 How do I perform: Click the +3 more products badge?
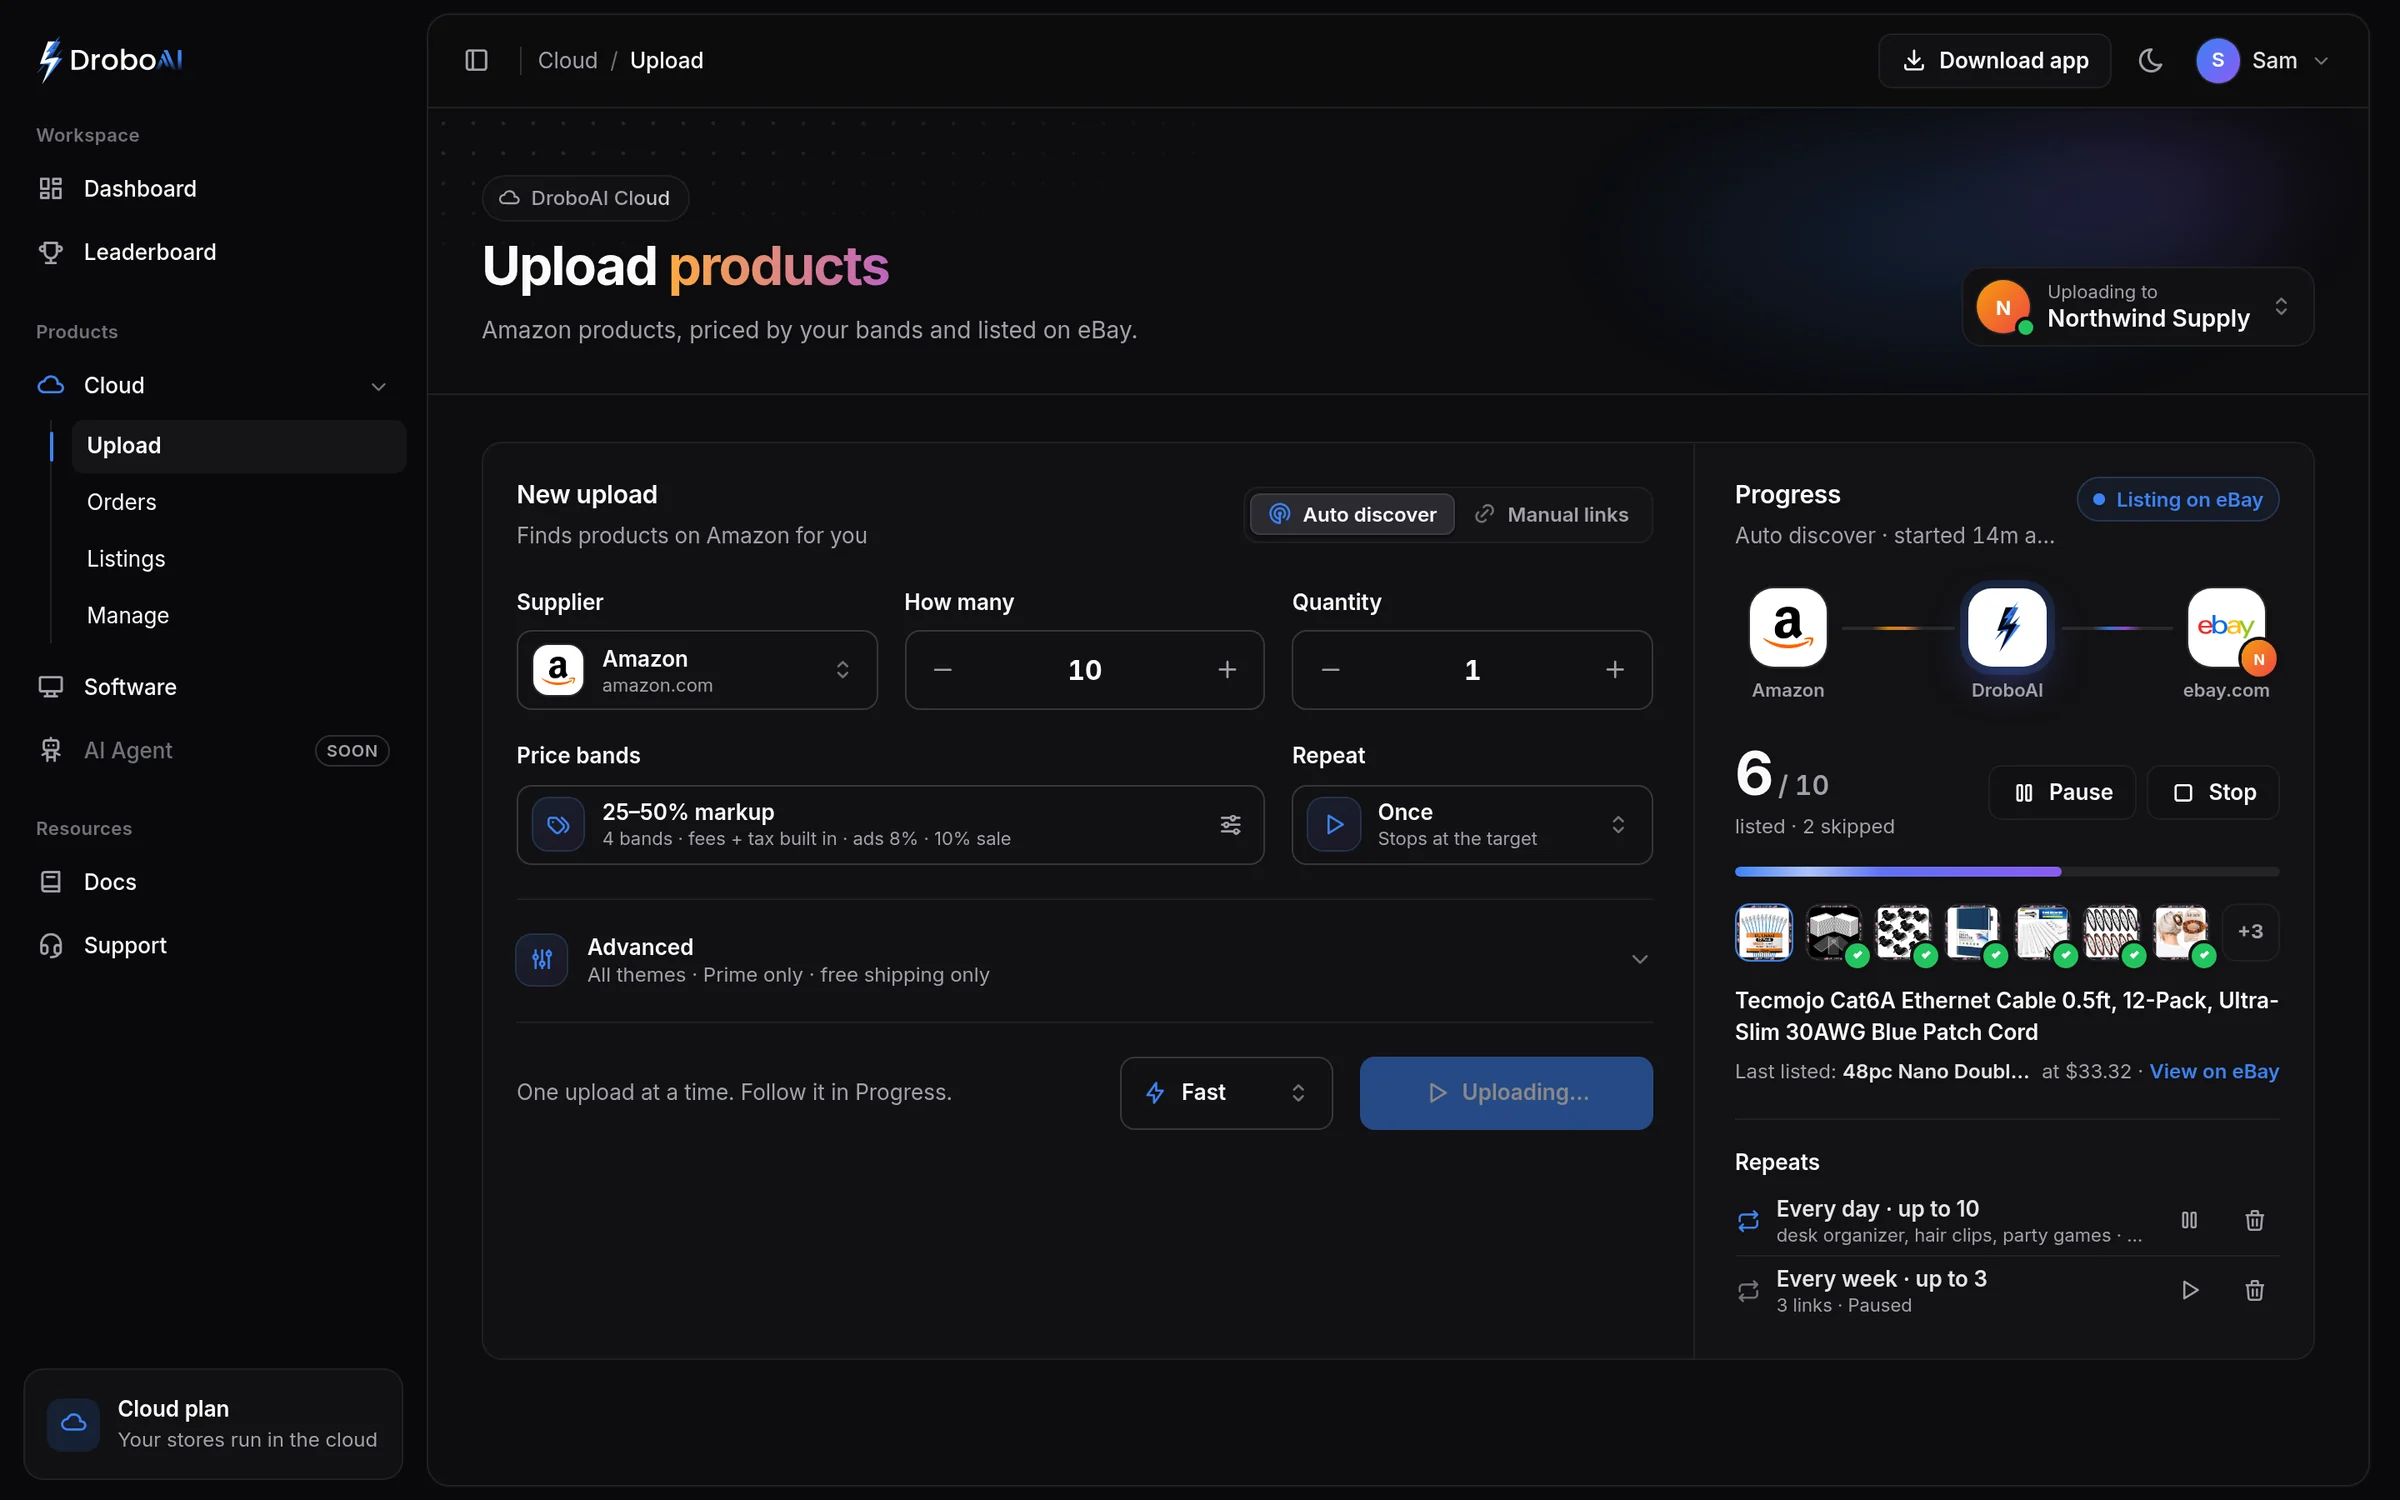2250,932
